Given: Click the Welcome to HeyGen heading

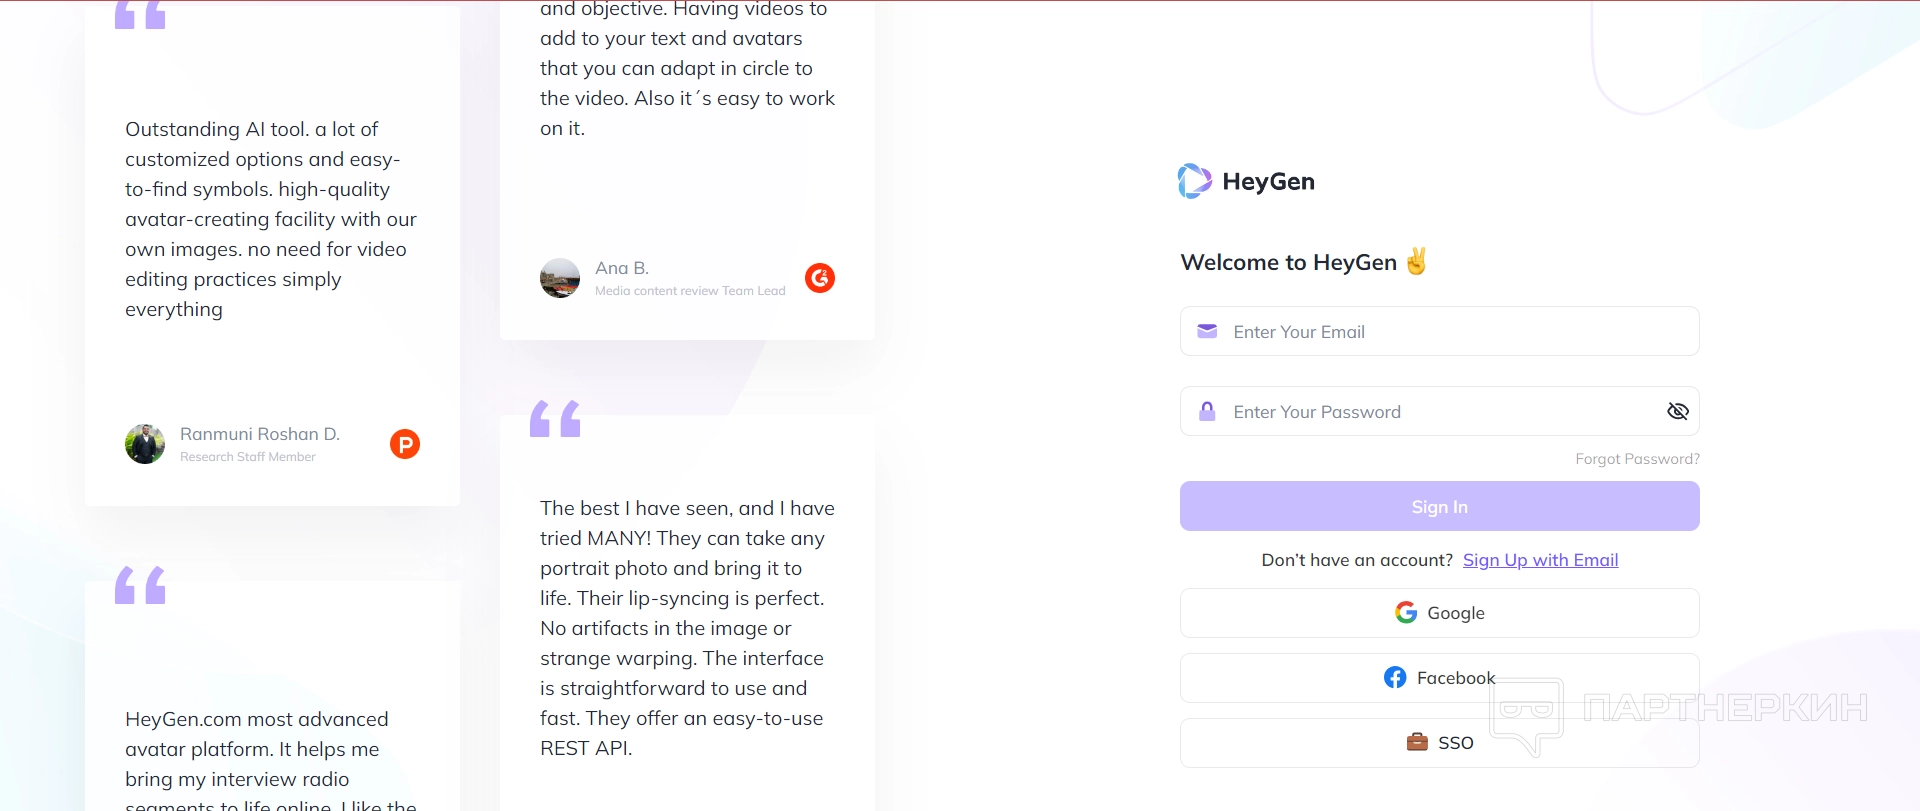Looking at the screenshot, I should 1304,262.
